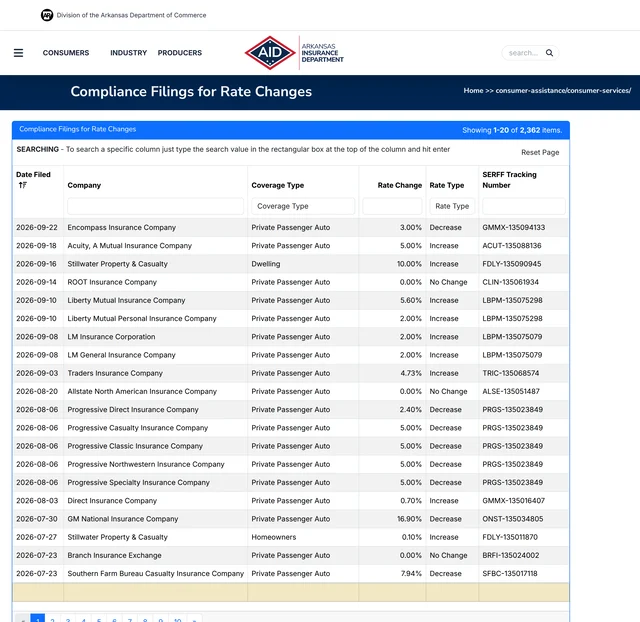This screenshot has height=622, width=640.
Task: Open the INDUSTRY menu
Action: tap(128, 53)
